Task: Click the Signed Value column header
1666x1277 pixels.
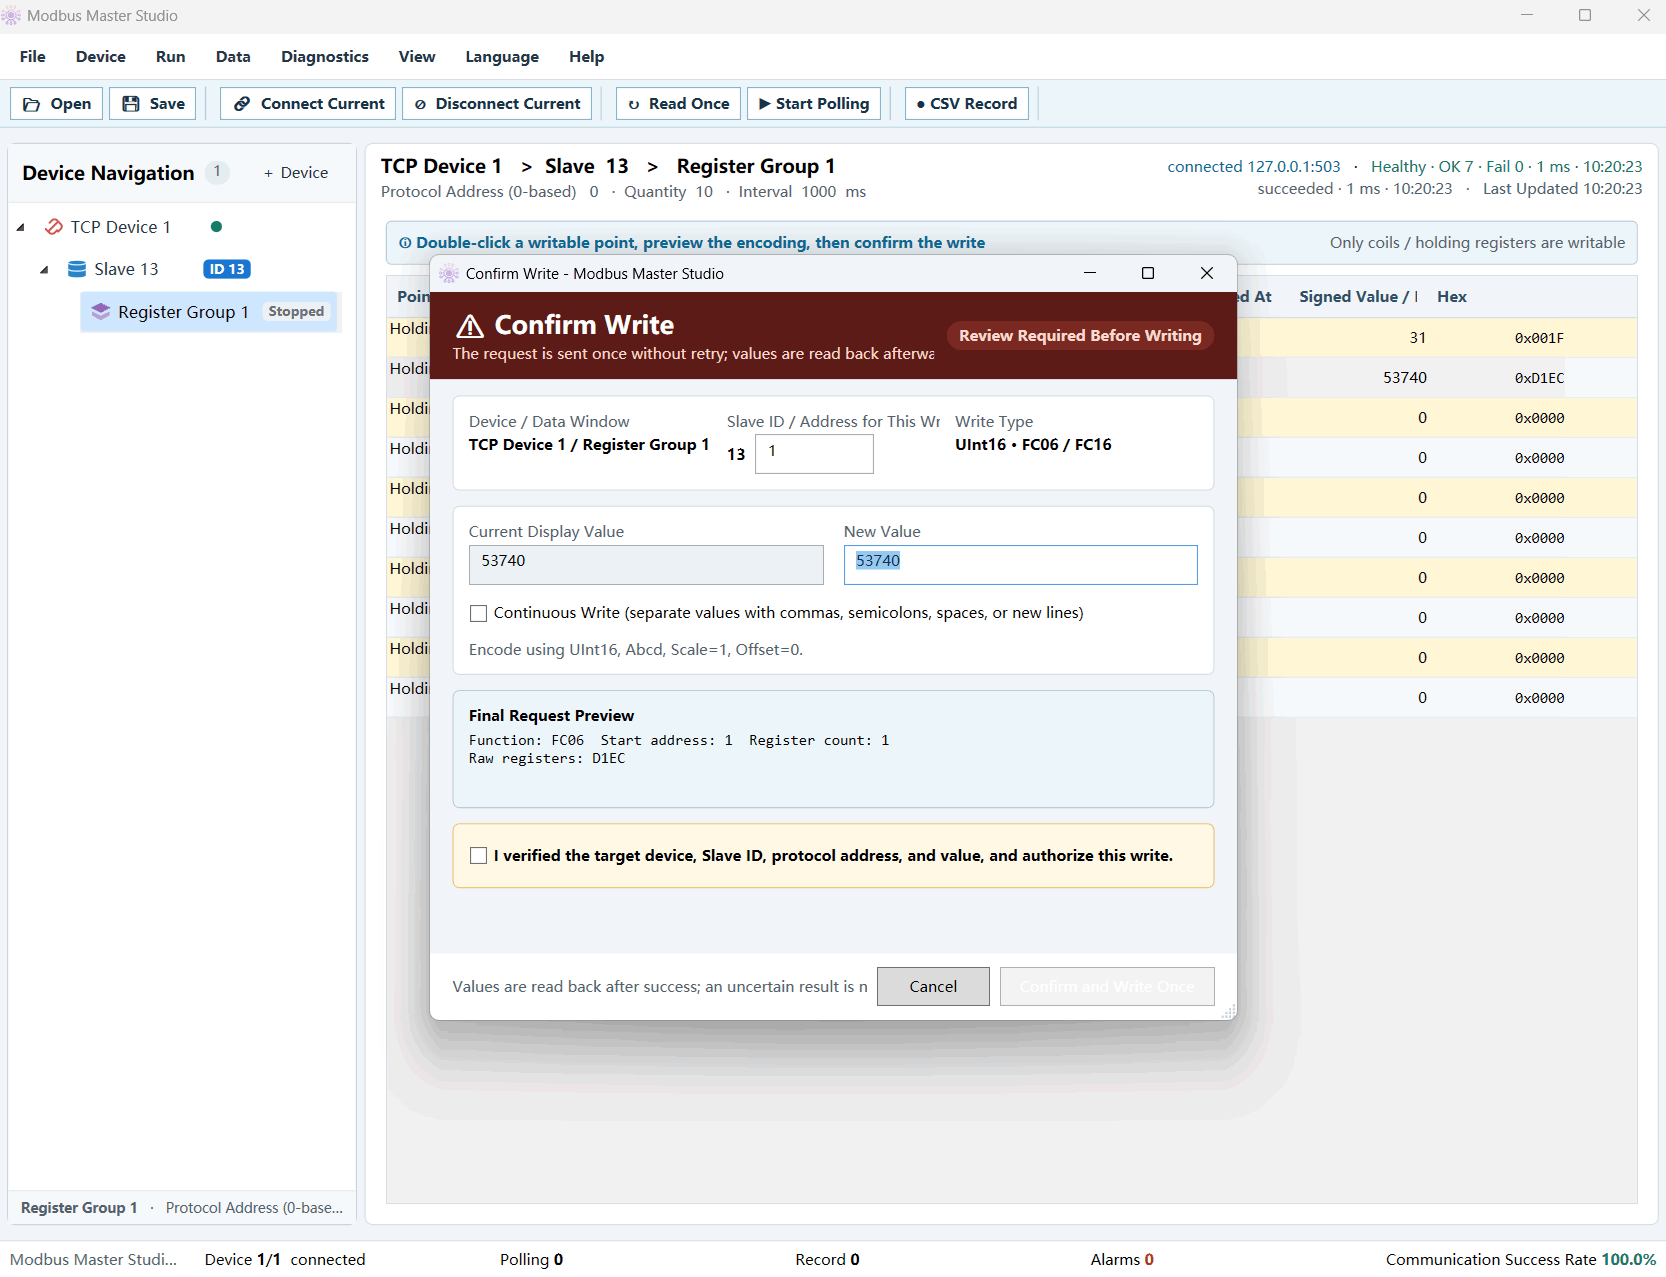Action: (x=1358, y=297)
